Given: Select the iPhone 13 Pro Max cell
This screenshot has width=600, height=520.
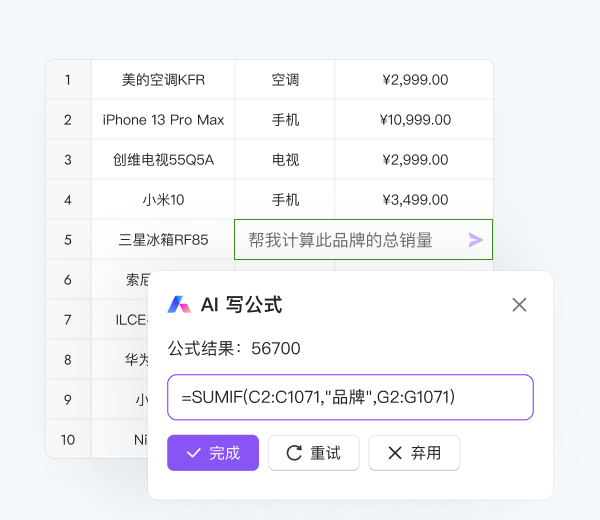Looking at the screenshot, I should (x=163, y=120).
